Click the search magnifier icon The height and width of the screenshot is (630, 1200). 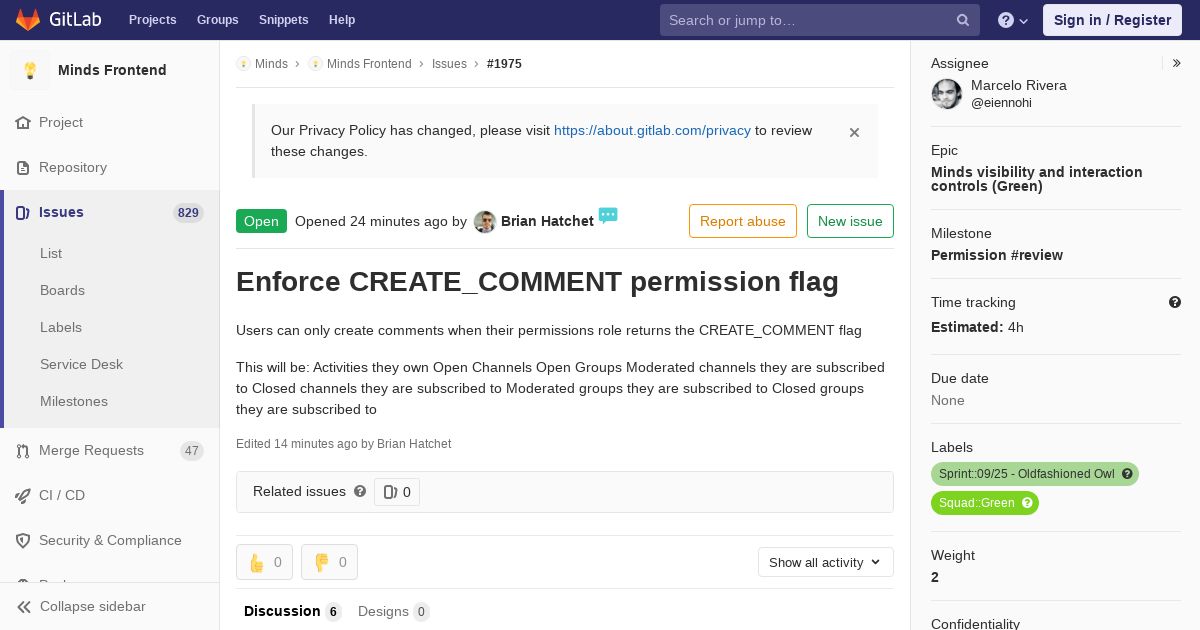pos(963,20)
